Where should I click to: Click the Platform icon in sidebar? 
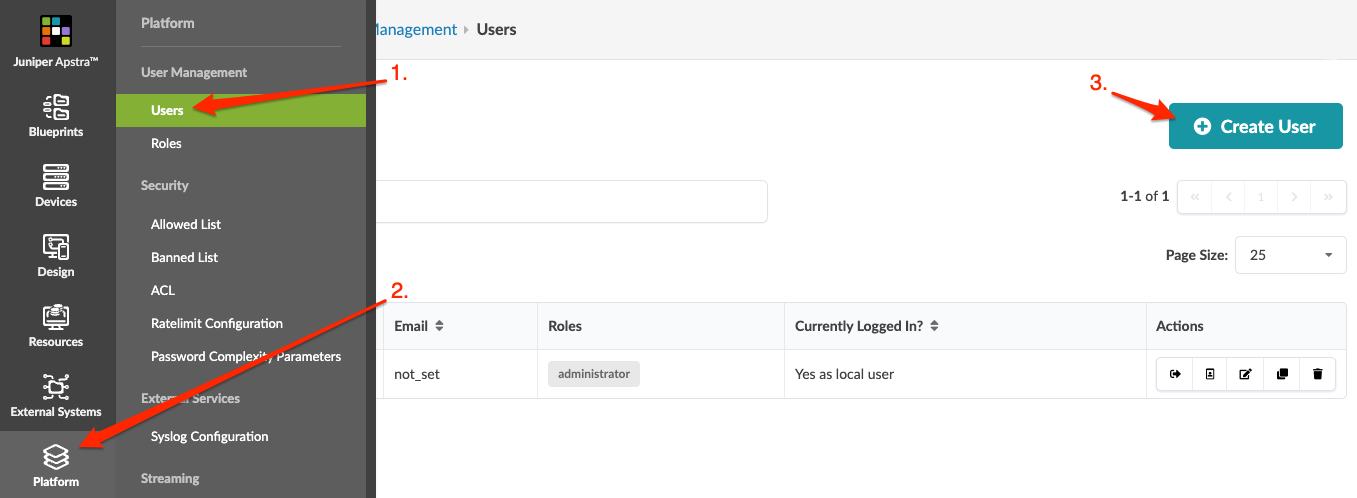(x=56, y=465)
